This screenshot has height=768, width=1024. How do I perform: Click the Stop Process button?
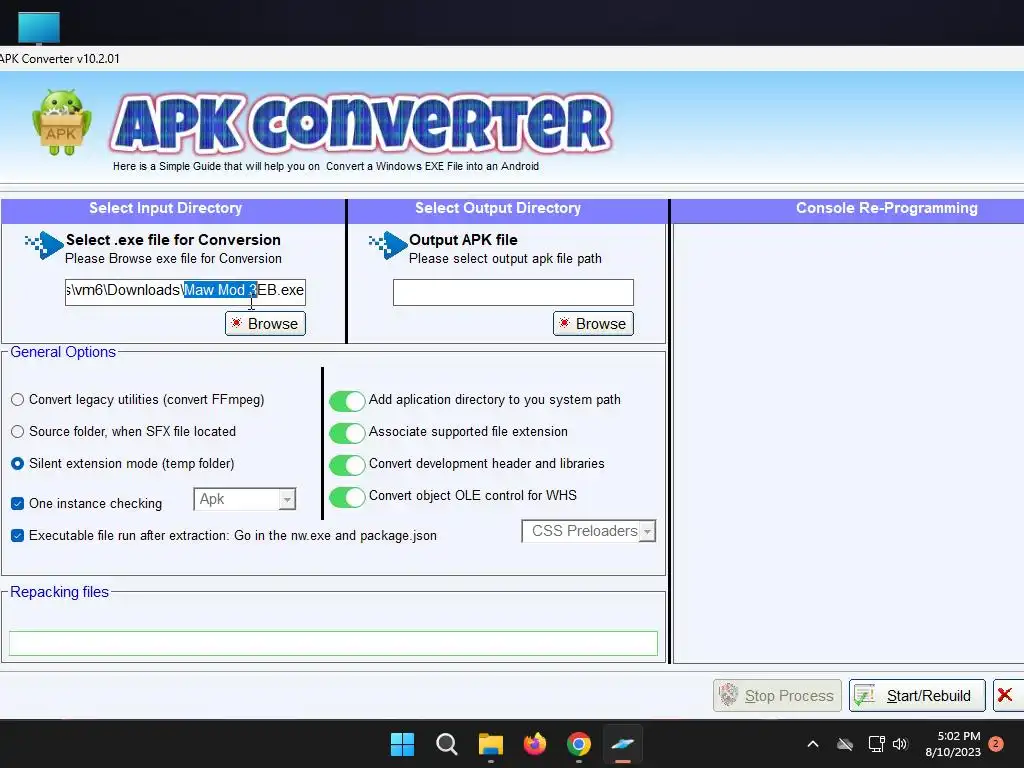pos(777,696)
